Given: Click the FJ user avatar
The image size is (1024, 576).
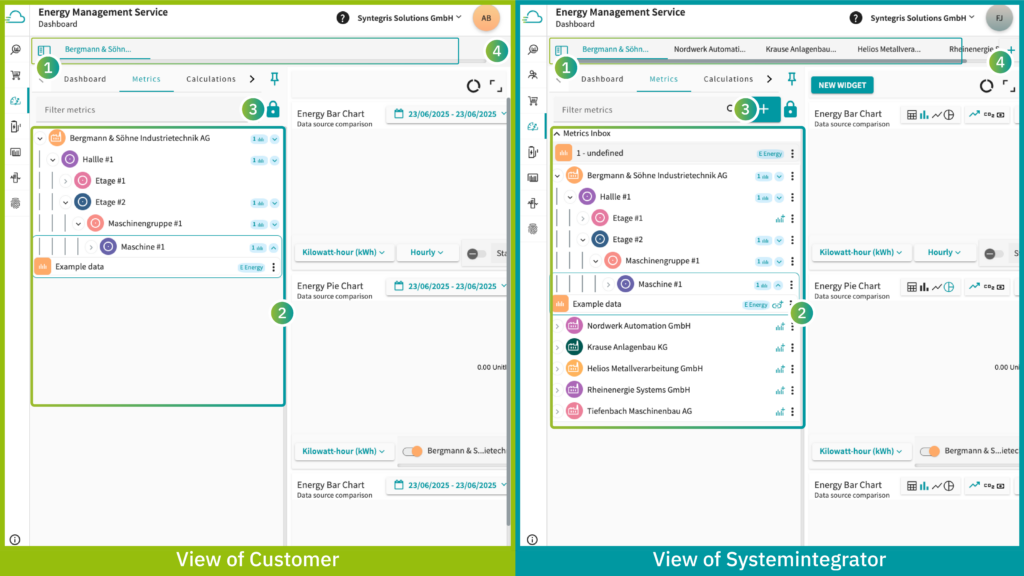Looking at the screenshot, I should (999, 18).
